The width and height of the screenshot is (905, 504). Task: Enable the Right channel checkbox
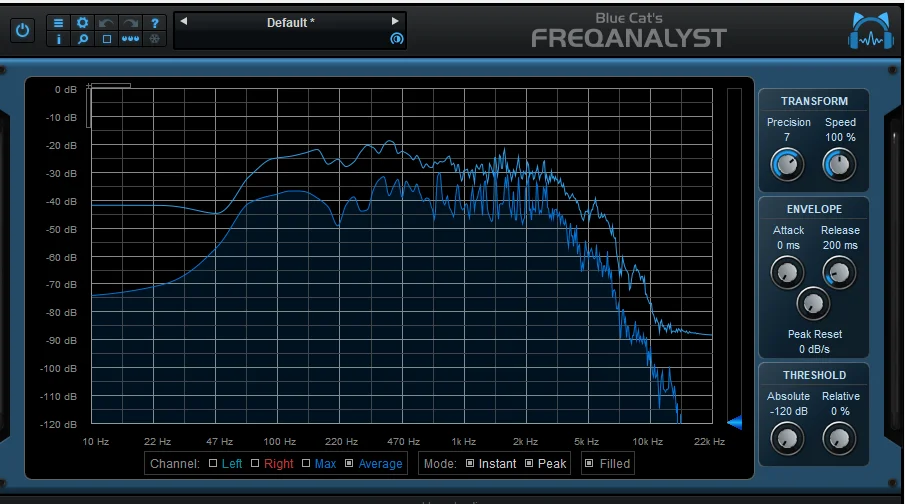pyautogui.click(x=256, y=464)
